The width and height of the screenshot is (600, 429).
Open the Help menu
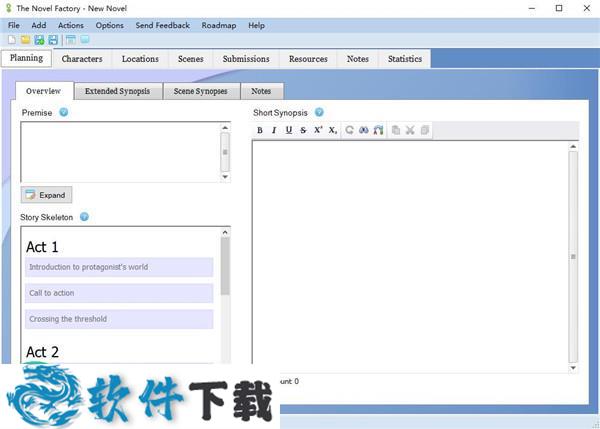click(x=256, y=25)
